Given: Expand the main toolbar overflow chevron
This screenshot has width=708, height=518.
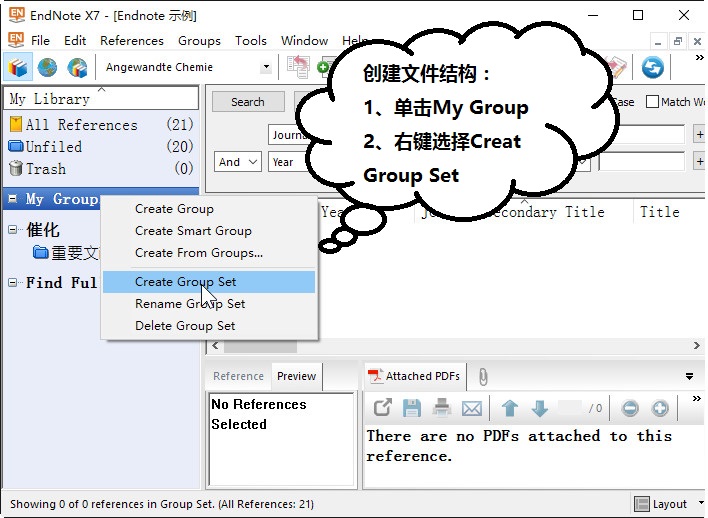Looking at the screenshot, I should pyautogui.click(x=699, y=58).
